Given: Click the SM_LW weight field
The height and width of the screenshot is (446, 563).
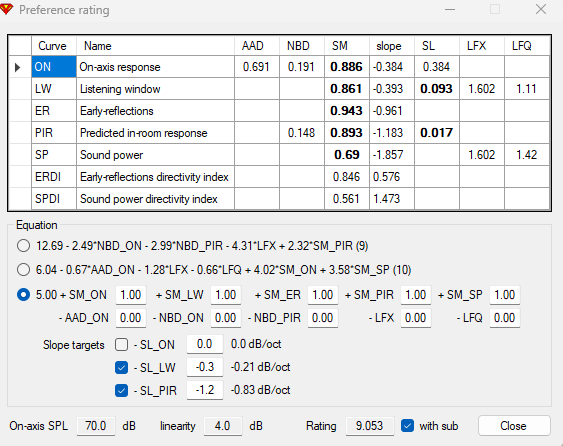Looking at the screenshot, I should tap(225, 295).
